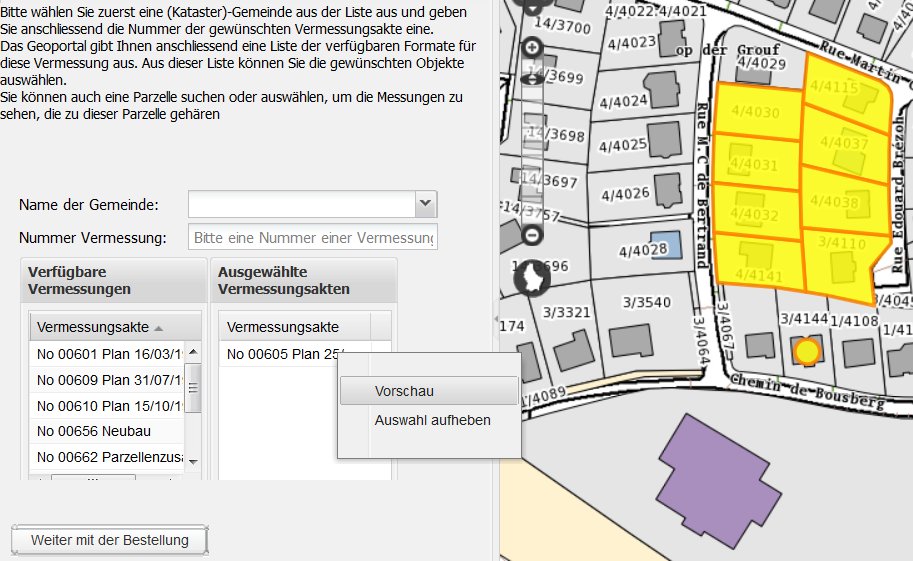Click the Verfügbare Vermessungen panel title
Viewport: 913px width, 561px height.
79,280
